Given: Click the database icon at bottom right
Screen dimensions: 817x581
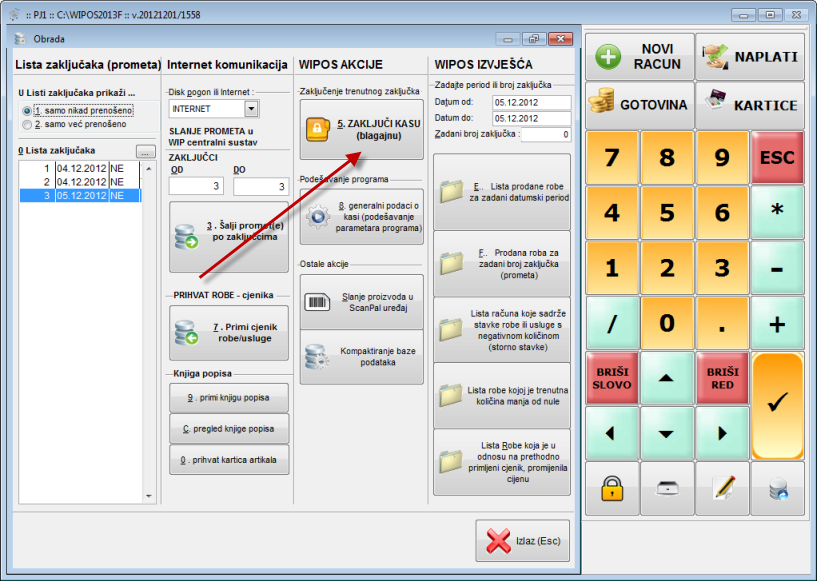Looking at the screenshot, I should pos(777,488).
